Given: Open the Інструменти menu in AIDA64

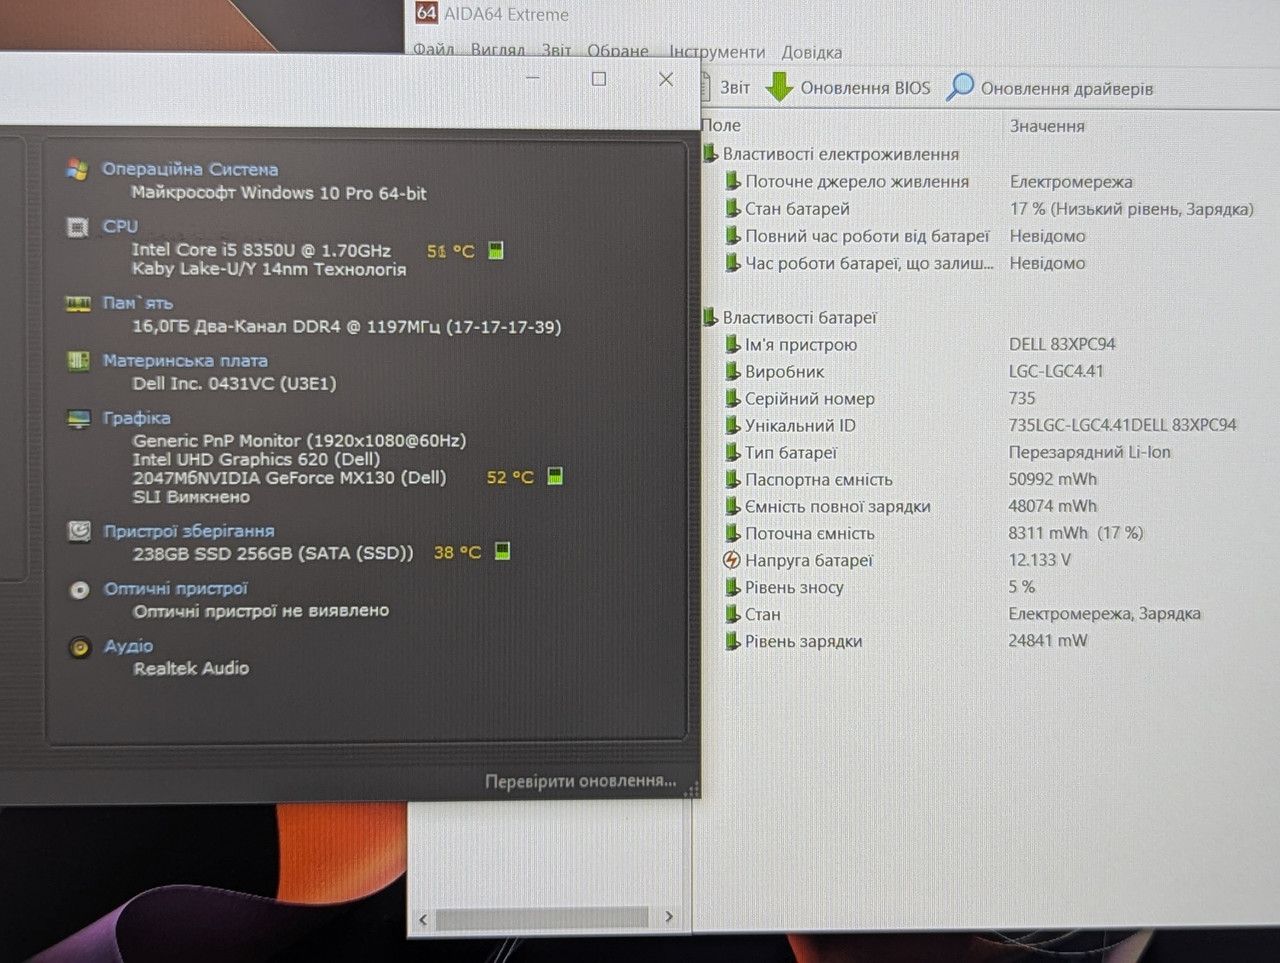Looking at the screenshot, I should (x=717, y=52).
